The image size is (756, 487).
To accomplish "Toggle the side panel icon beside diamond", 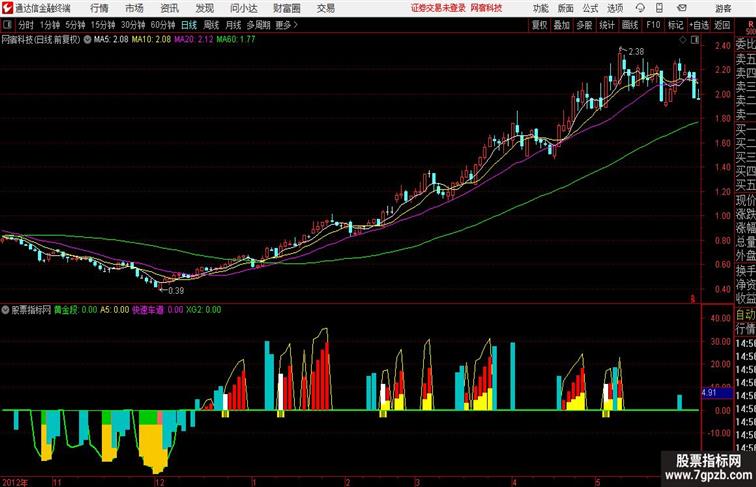I will [695, 40].
